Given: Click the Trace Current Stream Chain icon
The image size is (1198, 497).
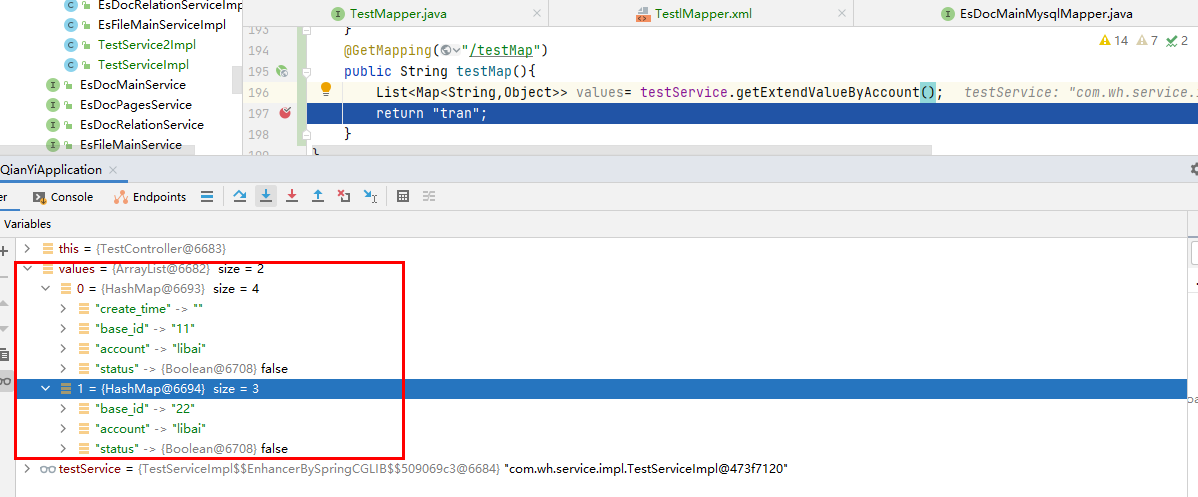Looking at the screenshot, I should [429, 197].
